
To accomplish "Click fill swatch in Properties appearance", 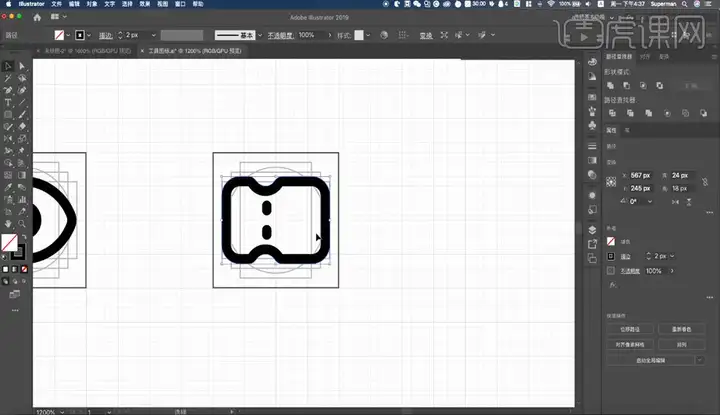I will pyautogui.click(x=611, y=241).
